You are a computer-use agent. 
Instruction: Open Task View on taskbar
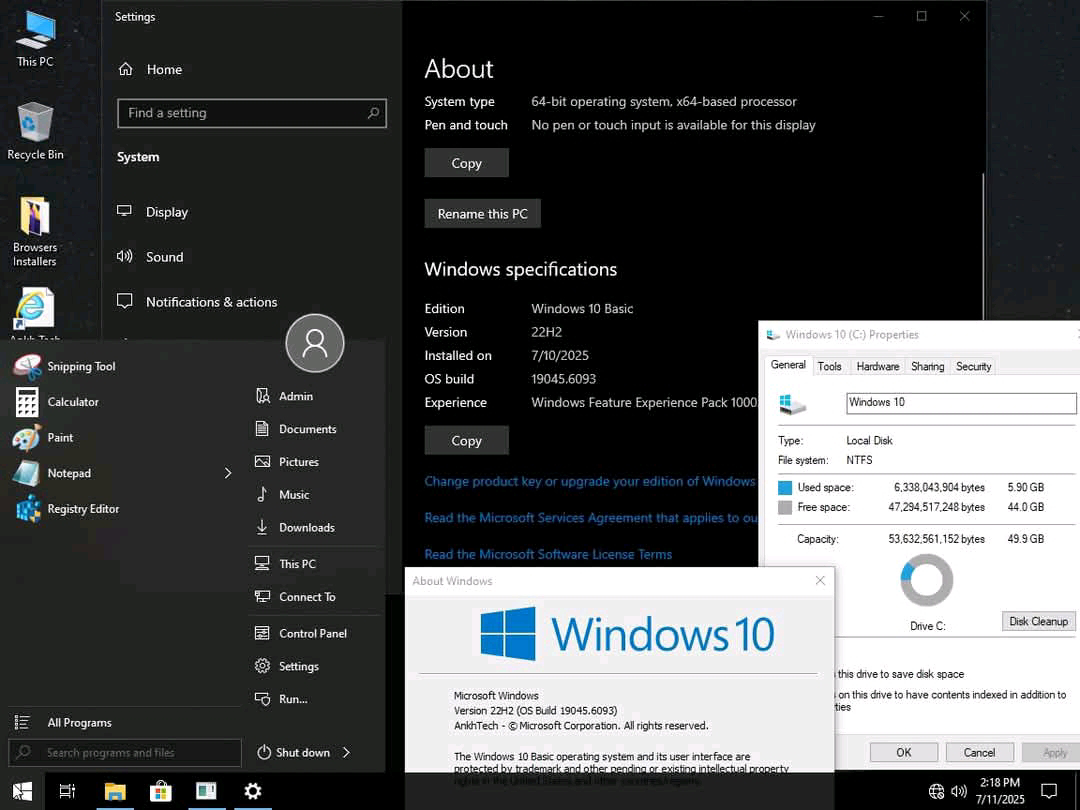coord(67,791)
